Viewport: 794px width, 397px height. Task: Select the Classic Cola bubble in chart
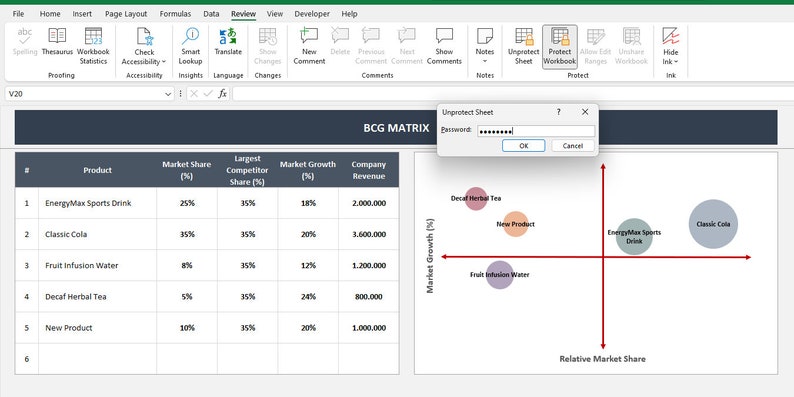pyautogui.click(x=713, y=224)
